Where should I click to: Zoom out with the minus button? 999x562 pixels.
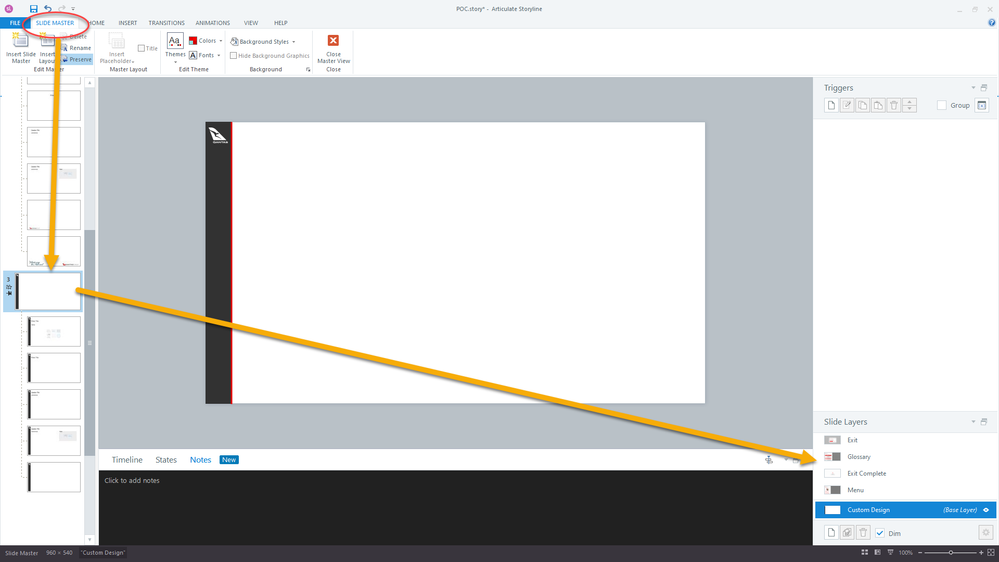pyautogui.click(x=920, y=552)
